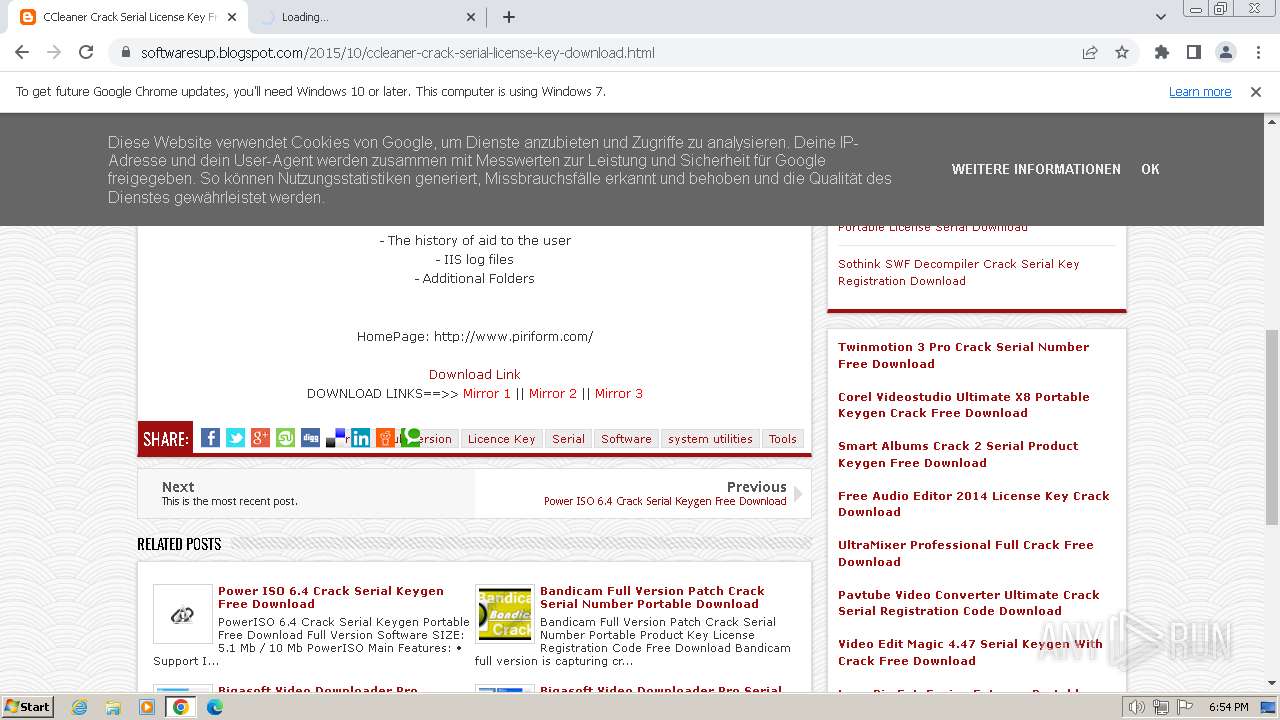The width and height of the screenshot is (1280, 720).
Task: Open Bandicam Full Version related post title
Action: tap(652, 597)
